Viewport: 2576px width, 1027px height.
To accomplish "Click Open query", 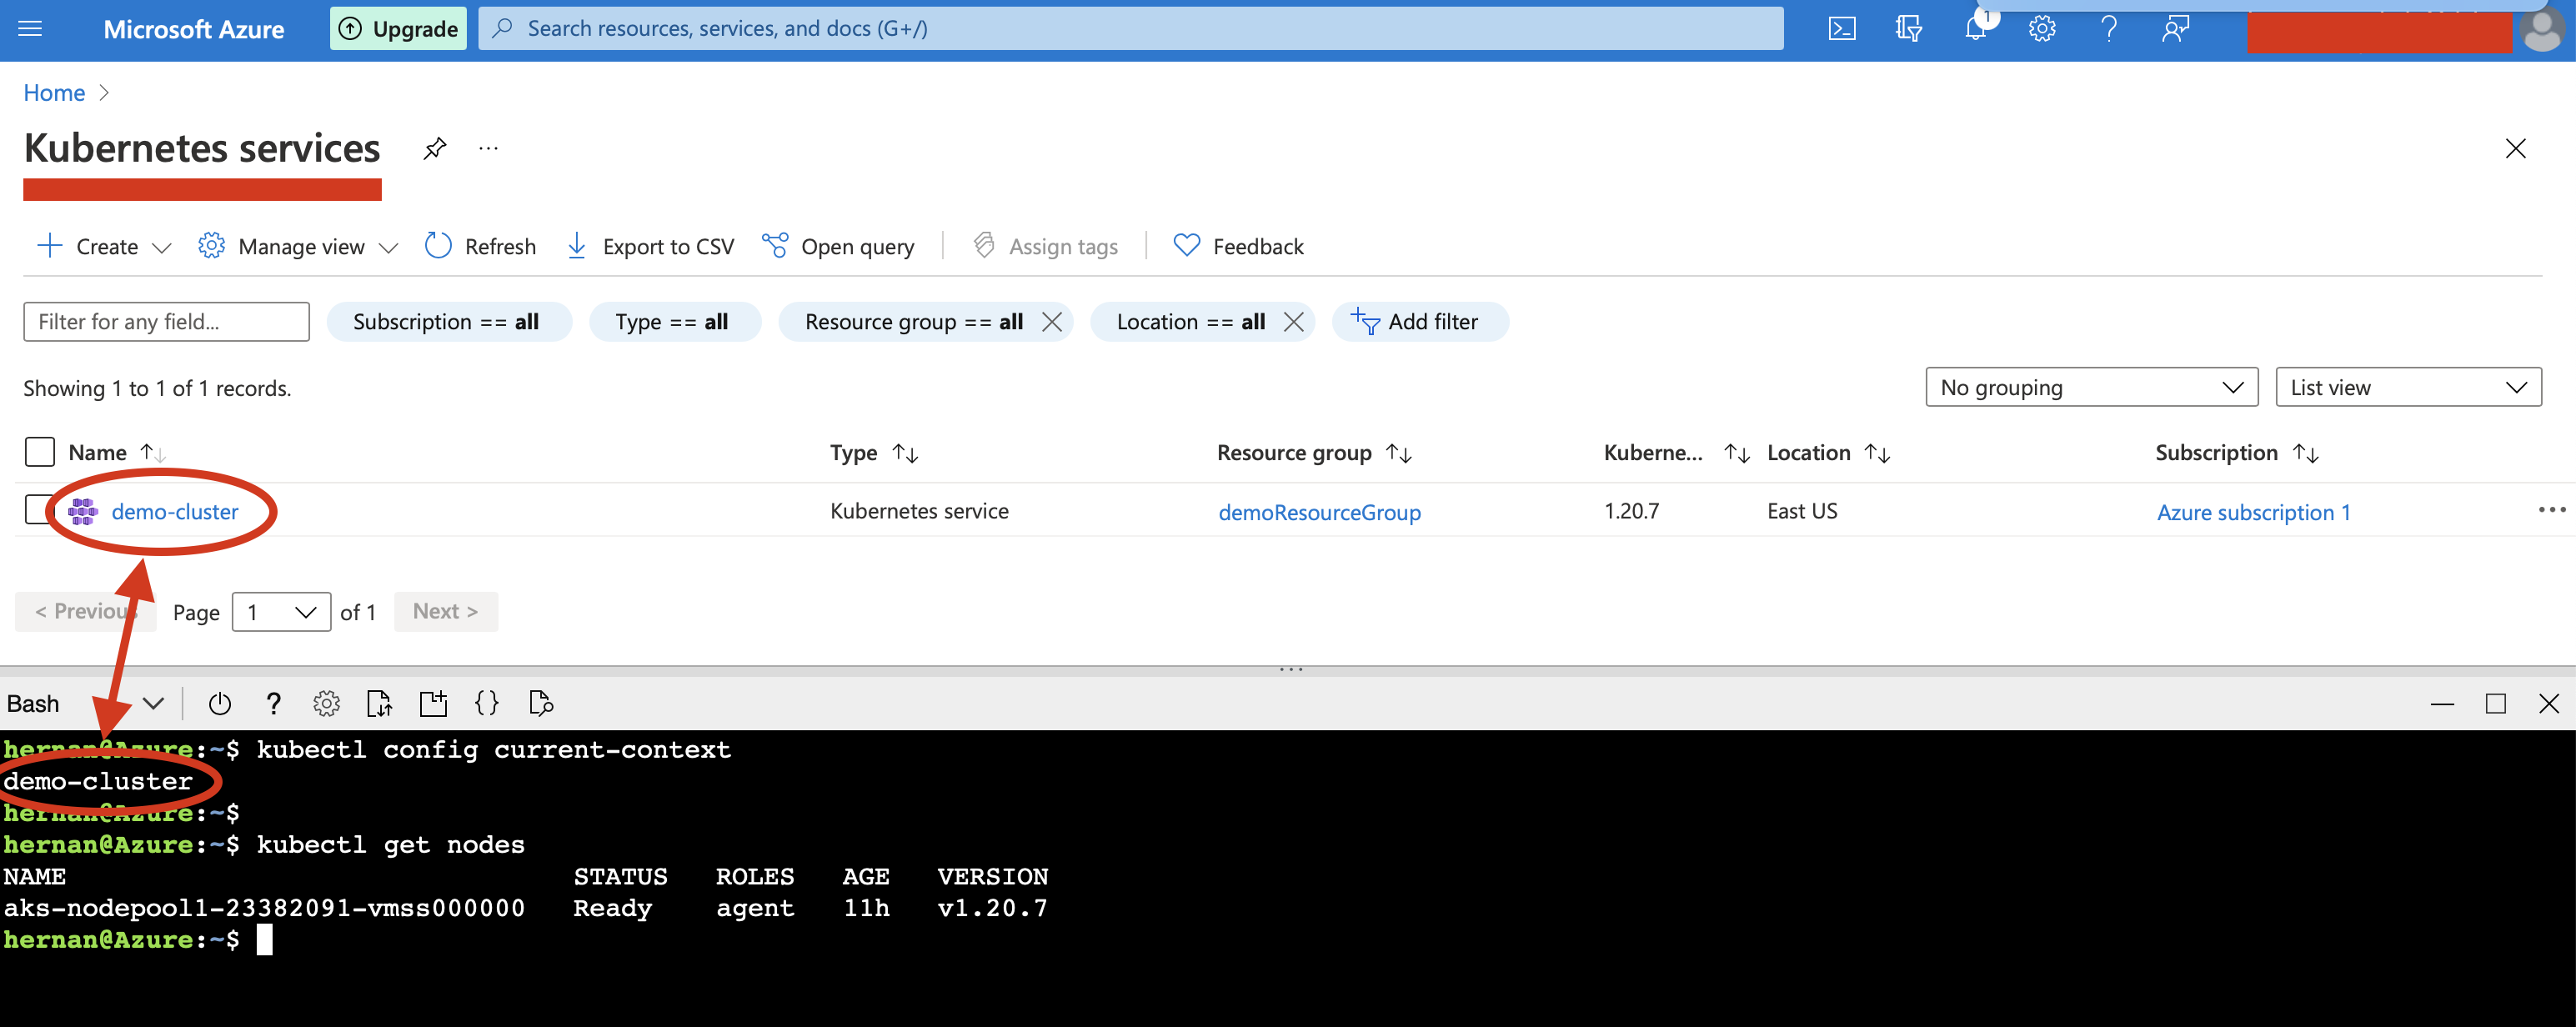I will point(838,246).
